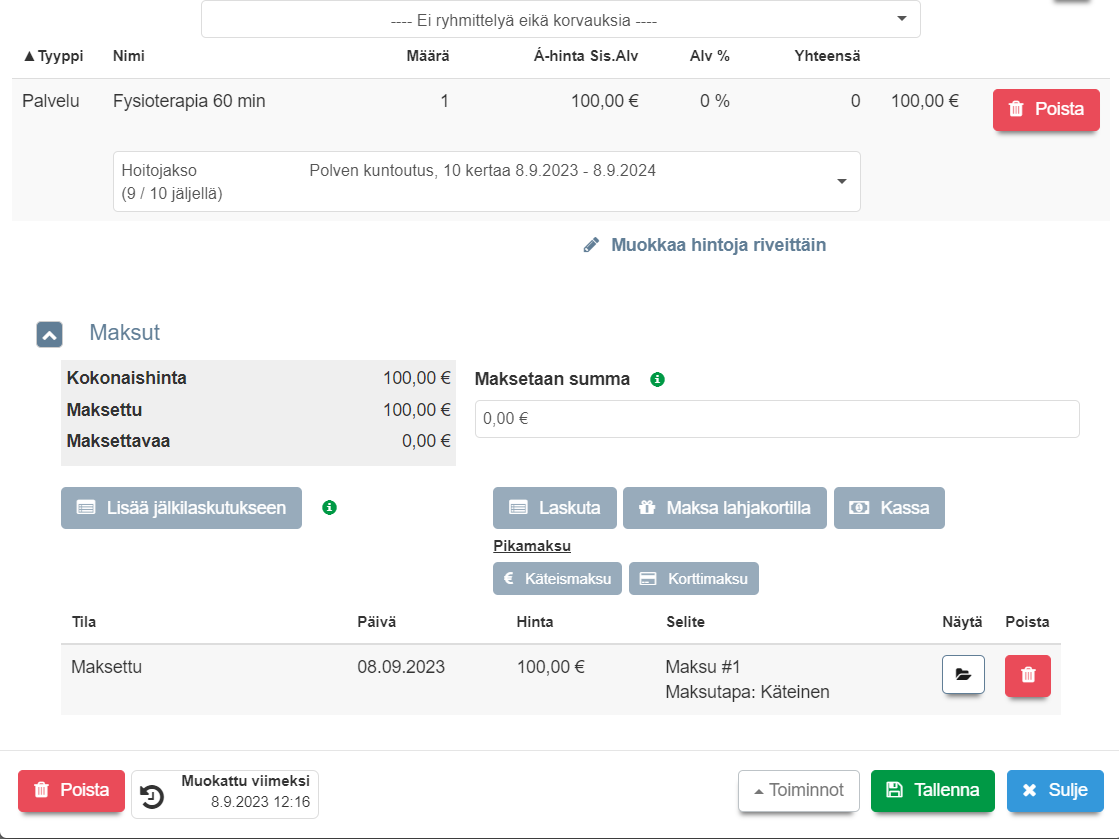Open the Kassa cash register button
1119x839 pixels.
pyautogui.click(x=889, y=508)
